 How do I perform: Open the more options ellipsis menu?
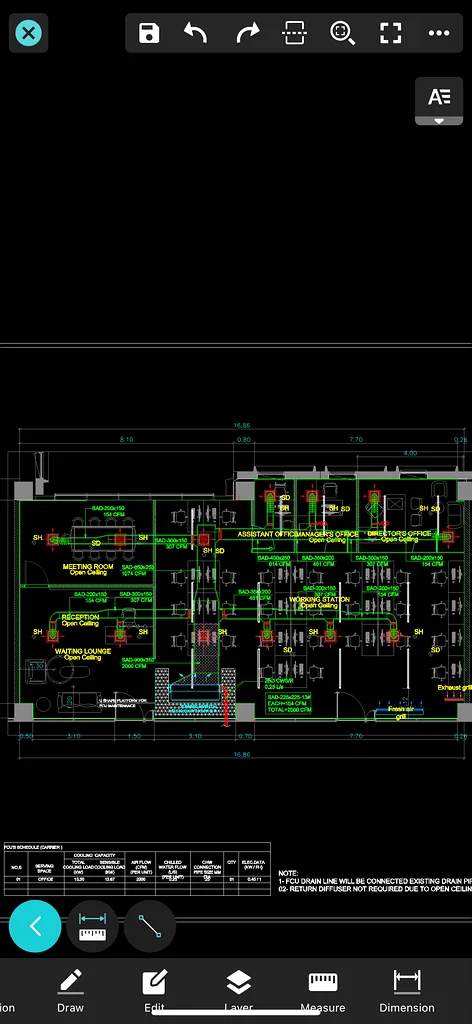pos(439,33)
